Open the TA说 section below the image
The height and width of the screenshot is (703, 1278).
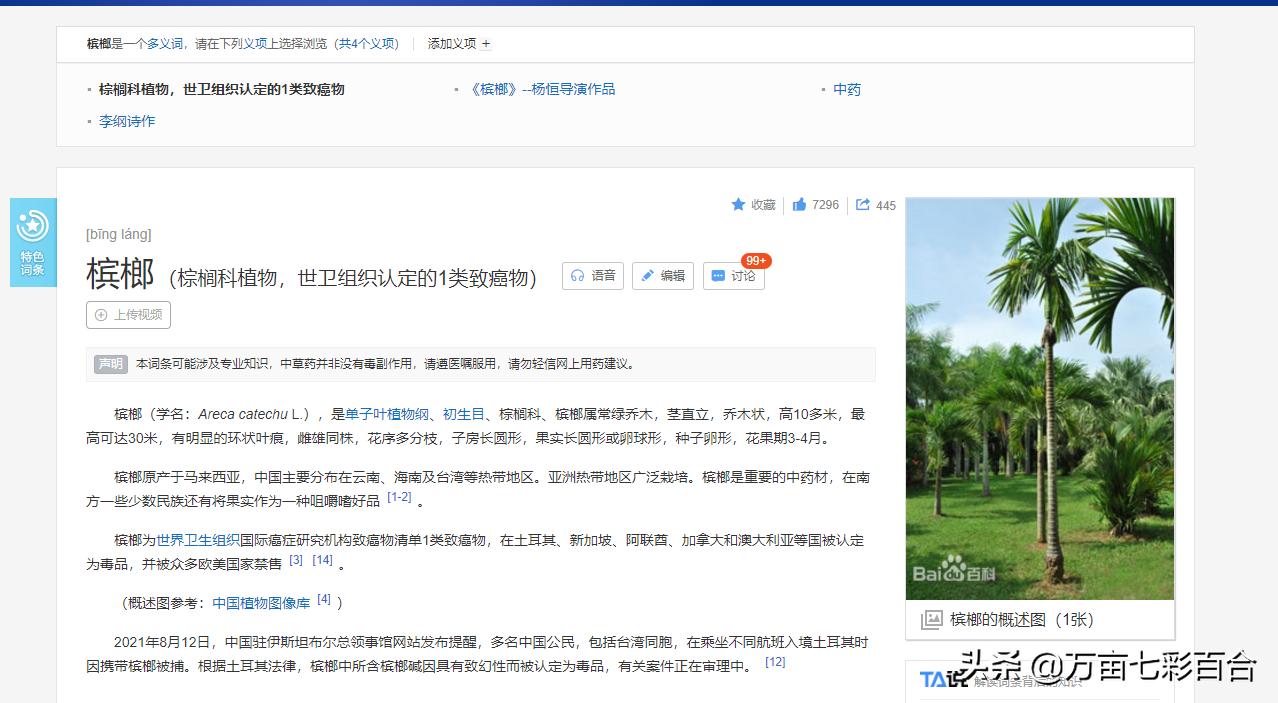coord(934,678)
